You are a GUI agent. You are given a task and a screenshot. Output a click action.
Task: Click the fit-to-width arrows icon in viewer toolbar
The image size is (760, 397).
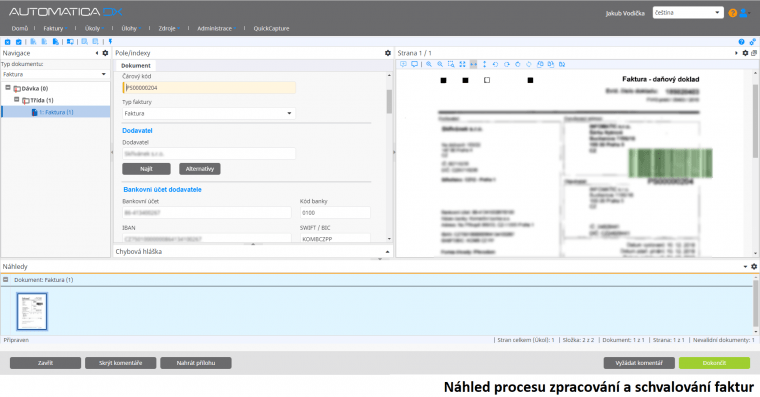click(x=474, y=64)
